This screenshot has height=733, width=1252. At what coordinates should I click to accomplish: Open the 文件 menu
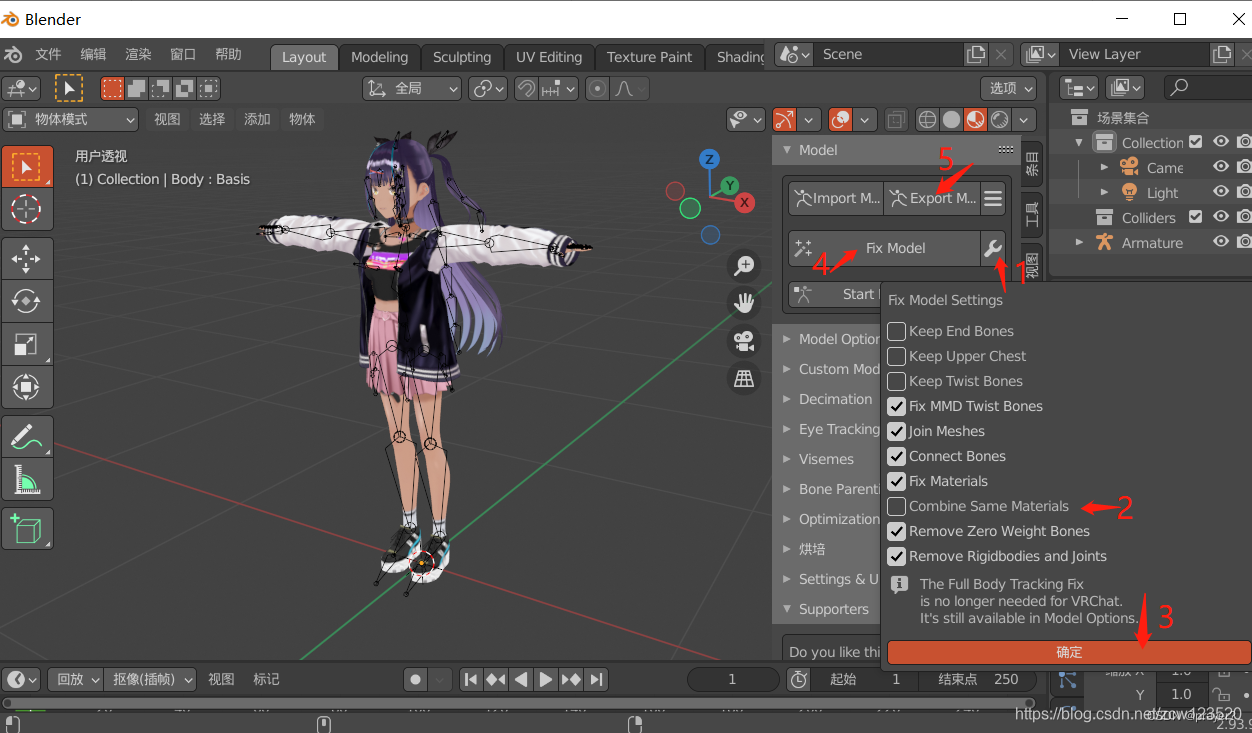pos(48,54)
